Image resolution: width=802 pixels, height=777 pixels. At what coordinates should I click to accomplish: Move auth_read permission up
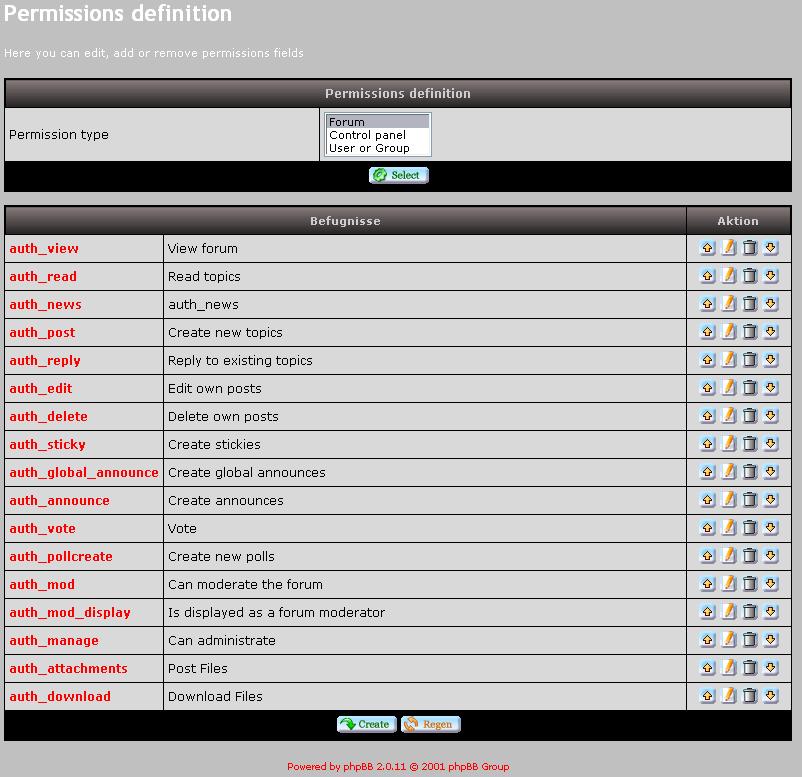(708, 276)
